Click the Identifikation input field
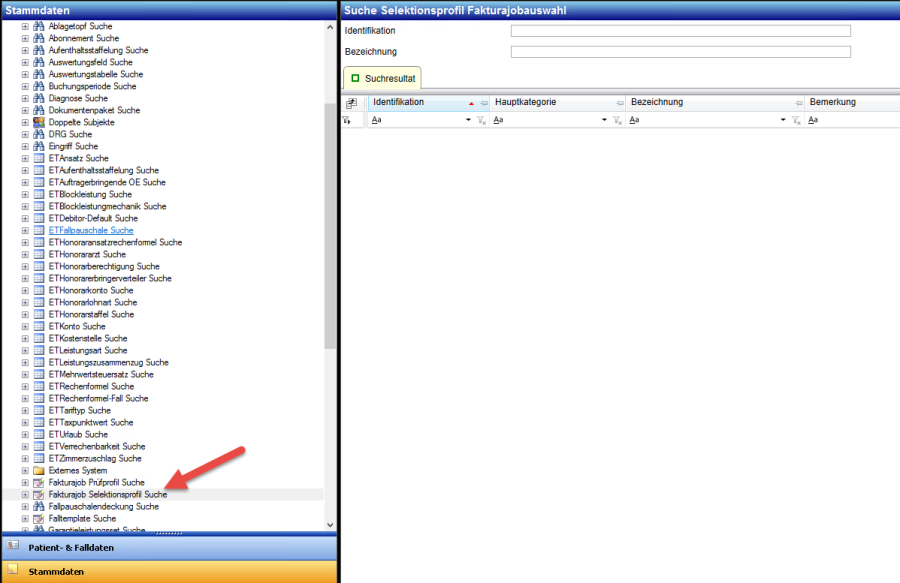Viewport: 900px width, 583px height. [x=681, y=31]
